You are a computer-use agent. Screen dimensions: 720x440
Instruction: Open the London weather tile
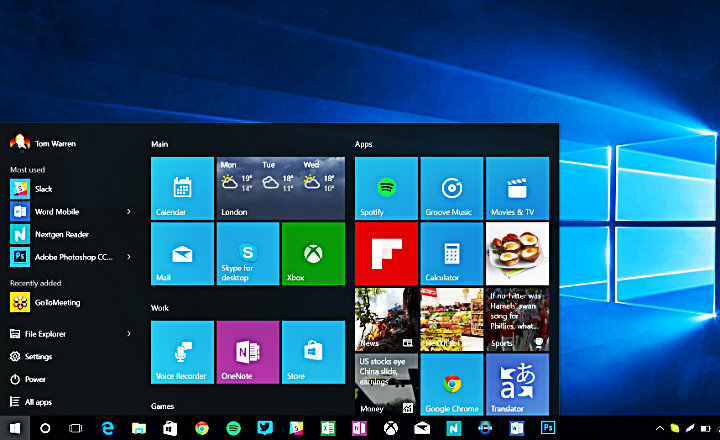(281, 188)
